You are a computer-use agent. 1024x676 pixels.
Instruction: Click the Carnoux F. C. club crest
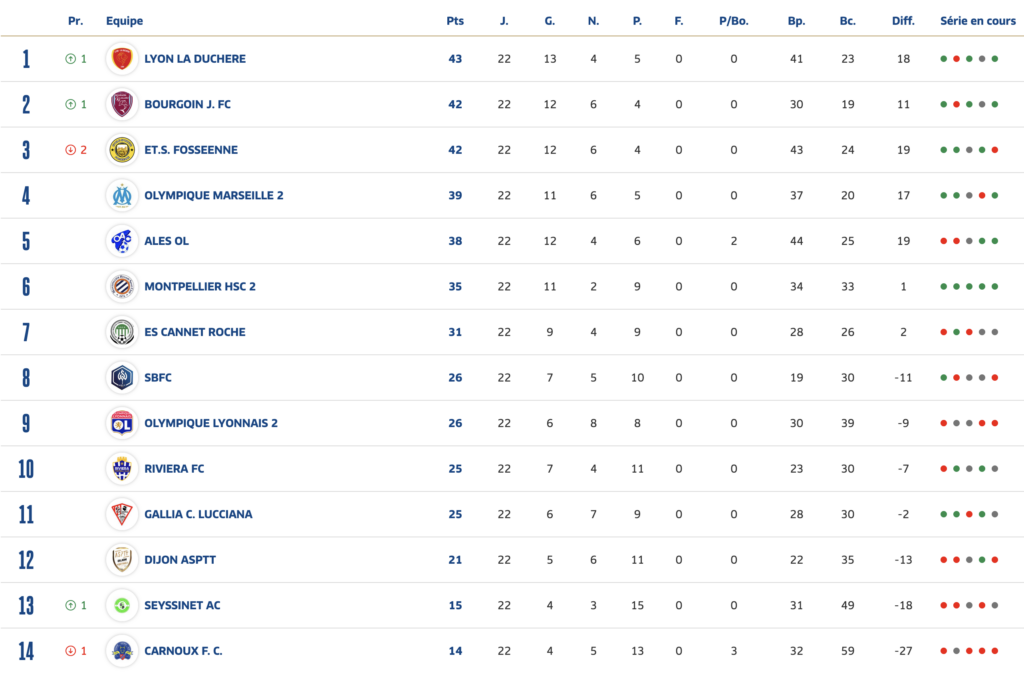tap(122, 651)
